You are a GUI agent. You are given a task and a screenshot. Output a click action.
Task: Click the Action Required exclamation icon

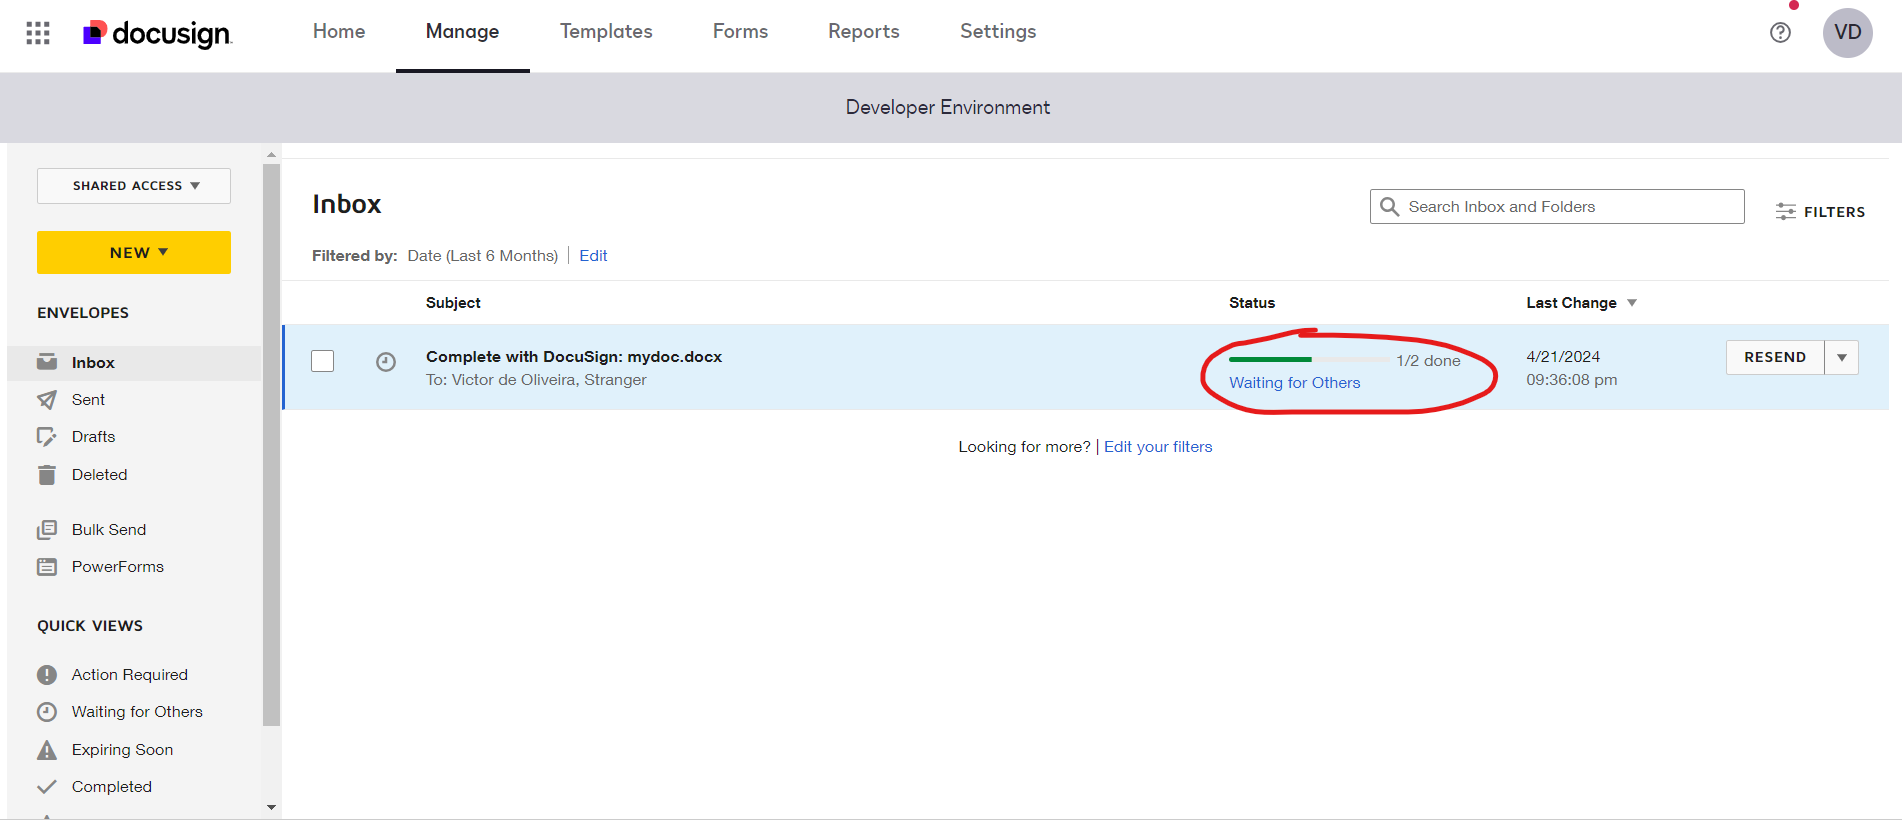(x=47, y=675)
